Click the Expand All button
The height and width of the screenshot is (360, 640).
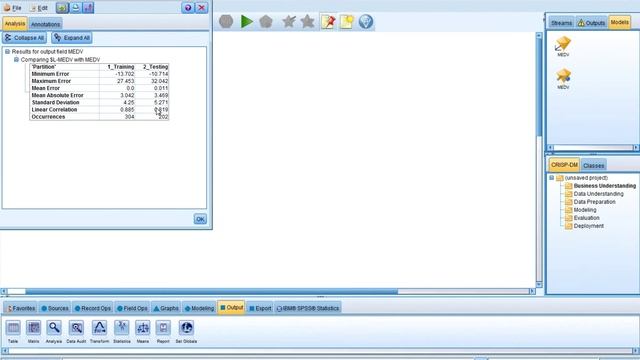point(72,38)
